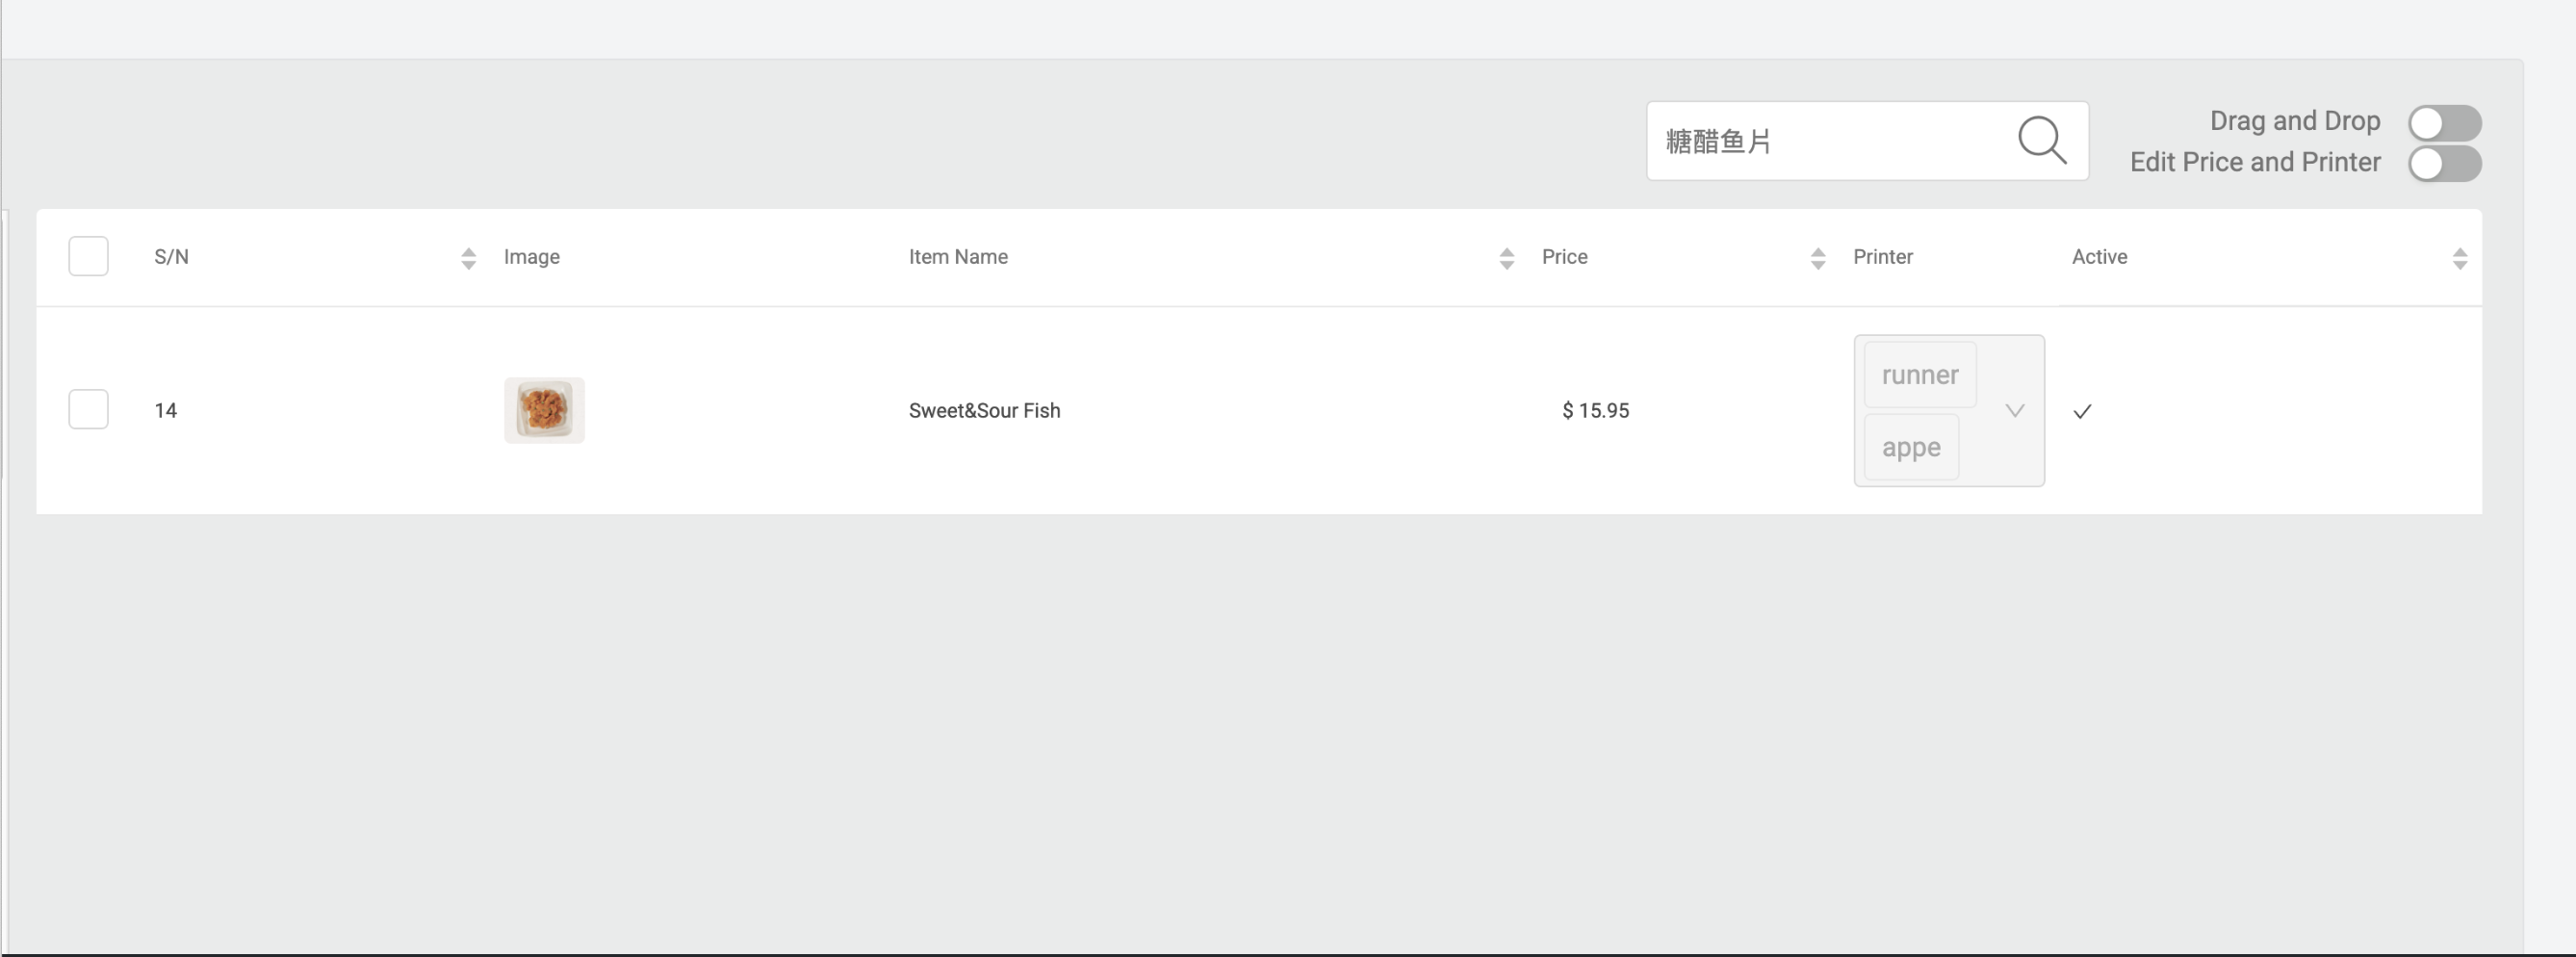Click the Active checkmark for item 14
Screen dimensions: 2576x957
coord(2082,411)
